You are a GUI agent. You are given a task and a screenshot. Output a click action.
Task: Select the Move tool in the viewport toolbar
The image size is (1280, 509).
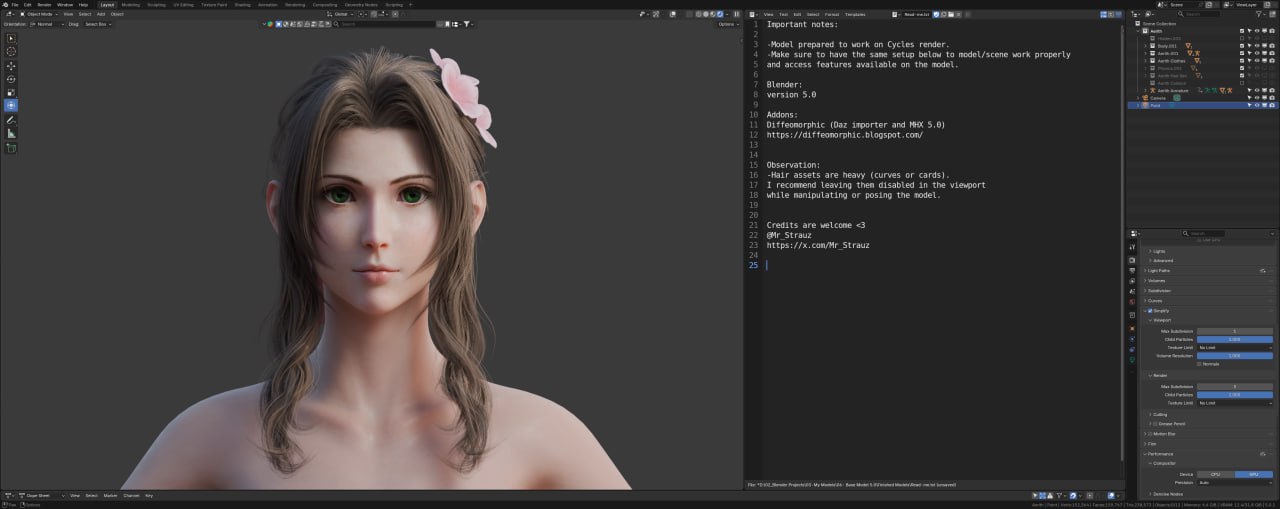[11, 66]
